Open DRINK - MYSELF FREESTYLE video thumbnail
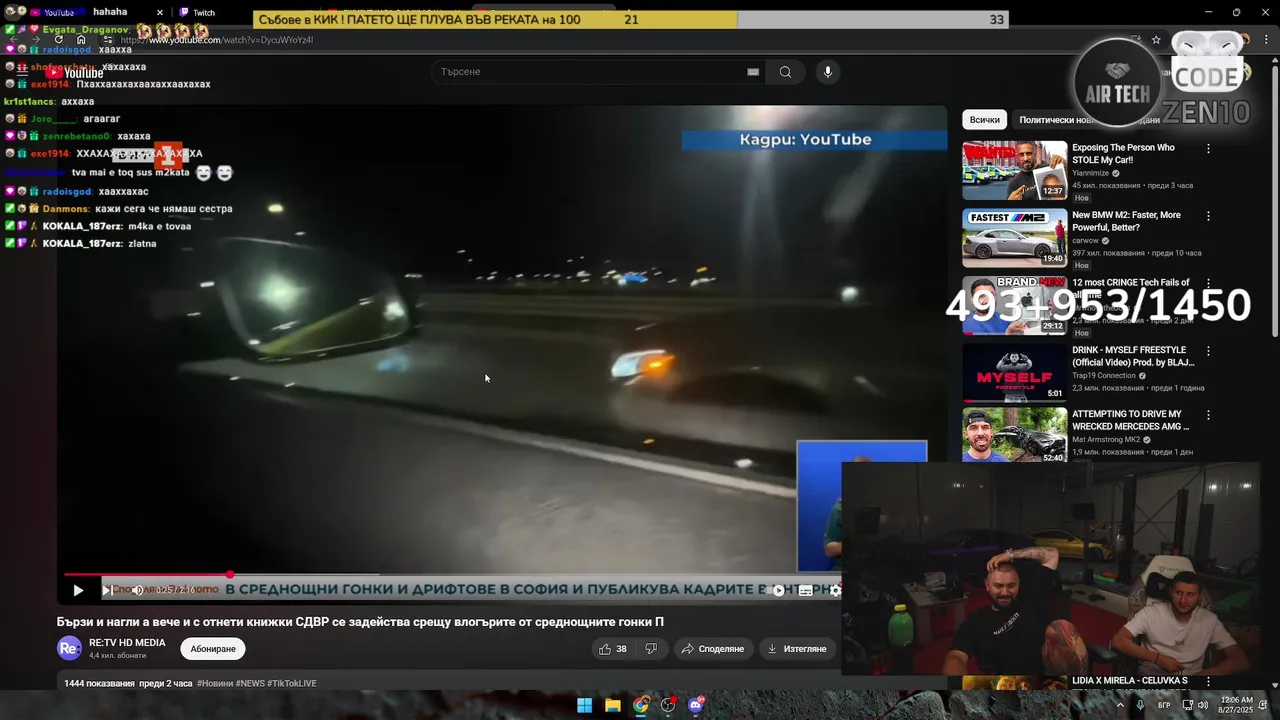The image size is (1280, 720). [1015, 373]
